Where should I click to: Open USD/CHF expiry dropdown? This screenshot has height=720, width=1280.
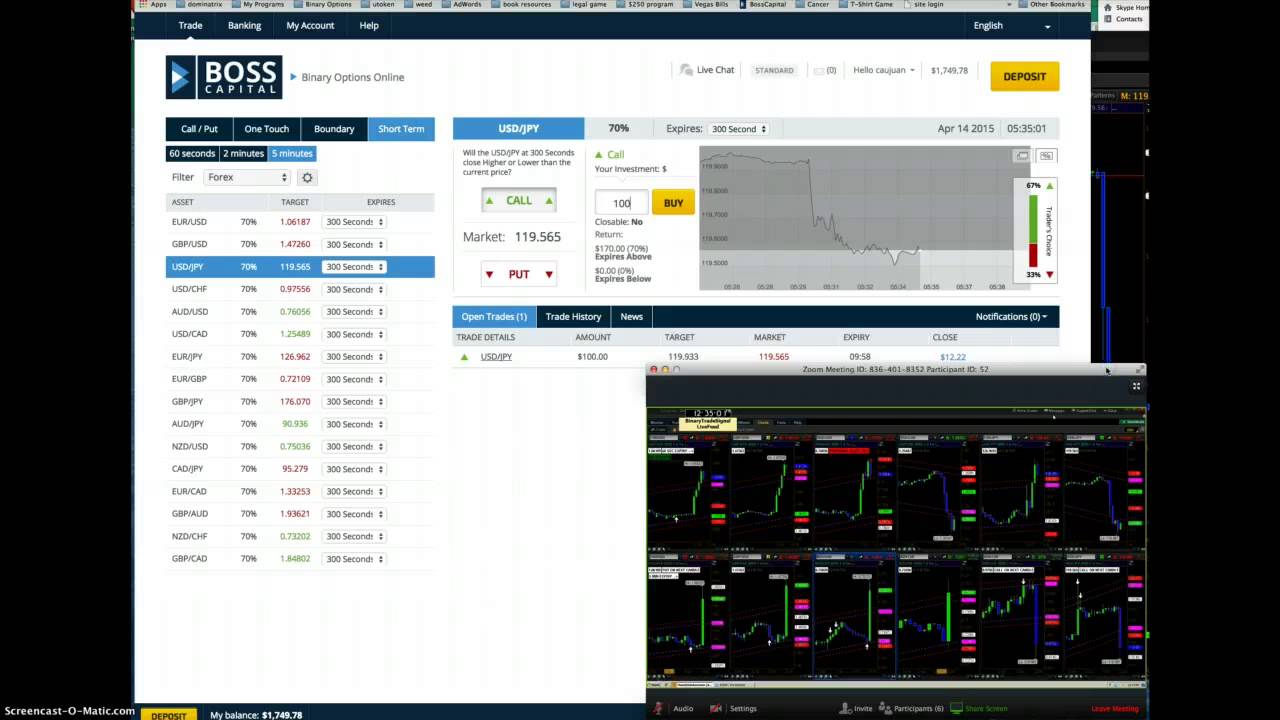tap(353, 289)
